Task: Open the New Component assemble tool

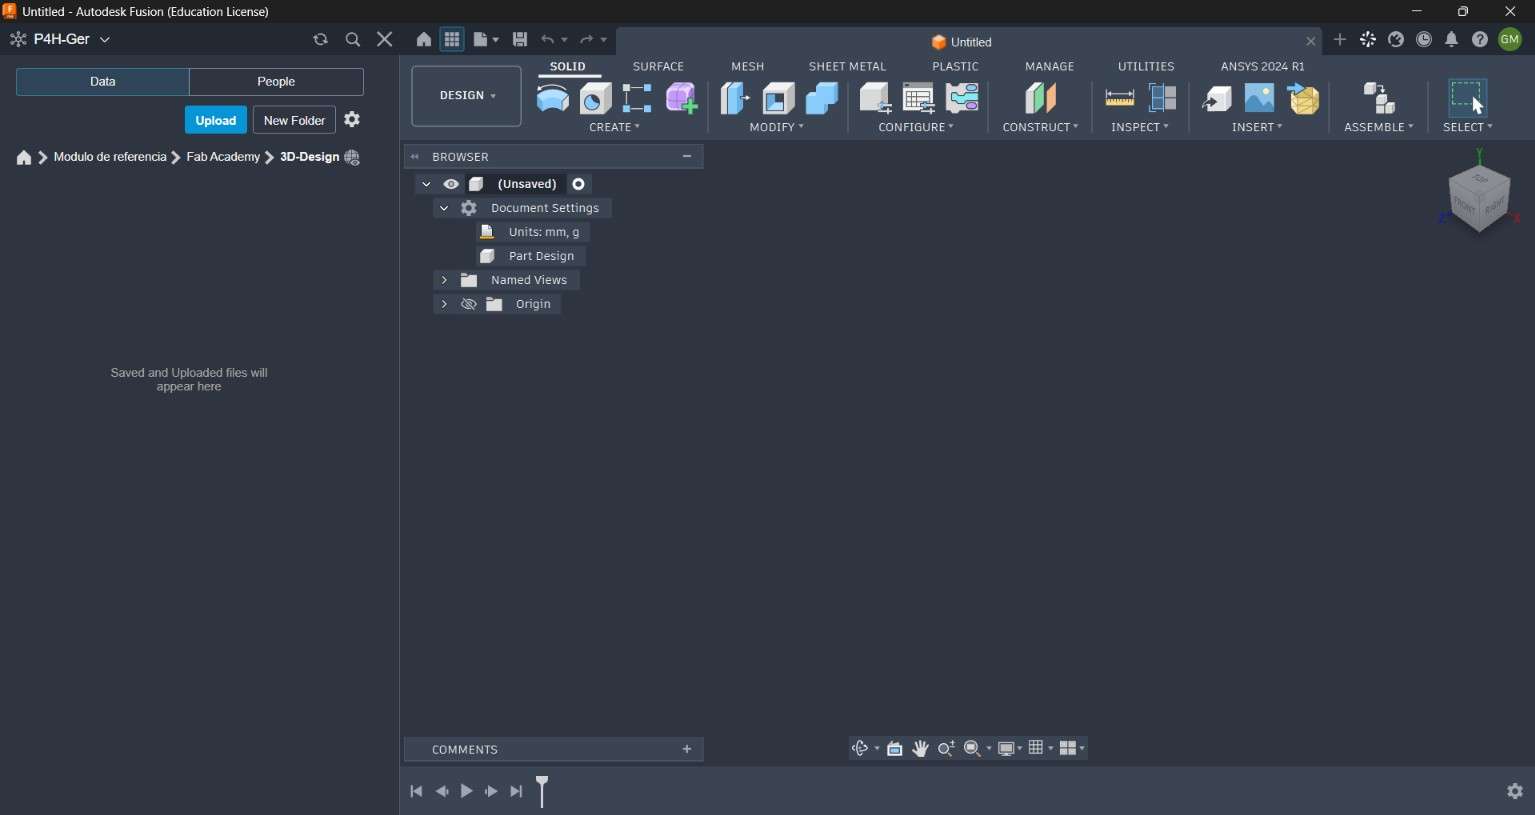Action: coord(1379,98)
